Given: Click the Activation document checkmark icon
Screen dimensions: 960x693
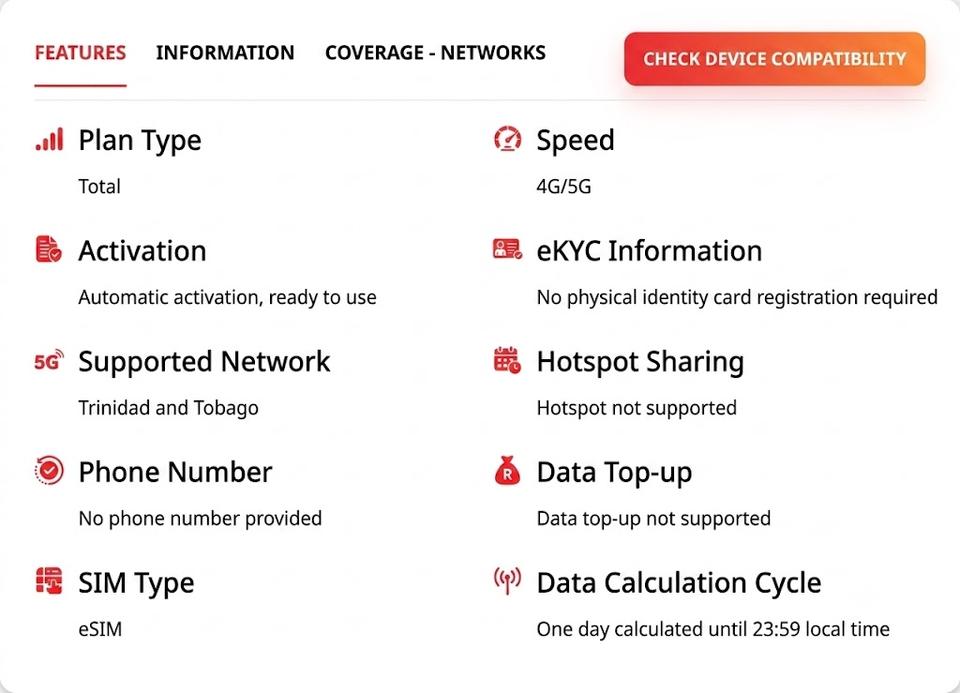Looking at the screenshot, I should 49,249.
